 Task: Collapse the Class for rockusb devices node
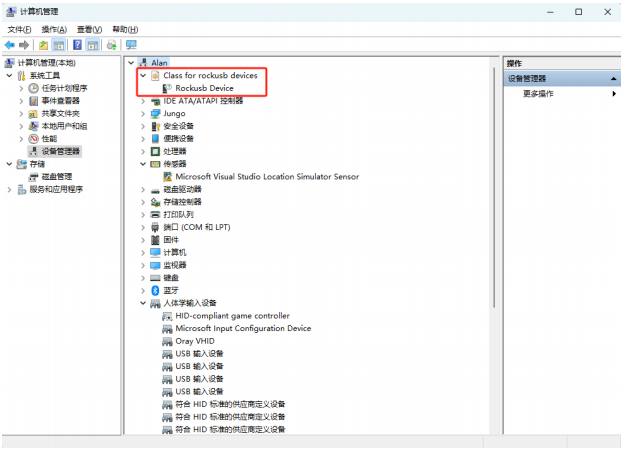[x=143, y=75]
